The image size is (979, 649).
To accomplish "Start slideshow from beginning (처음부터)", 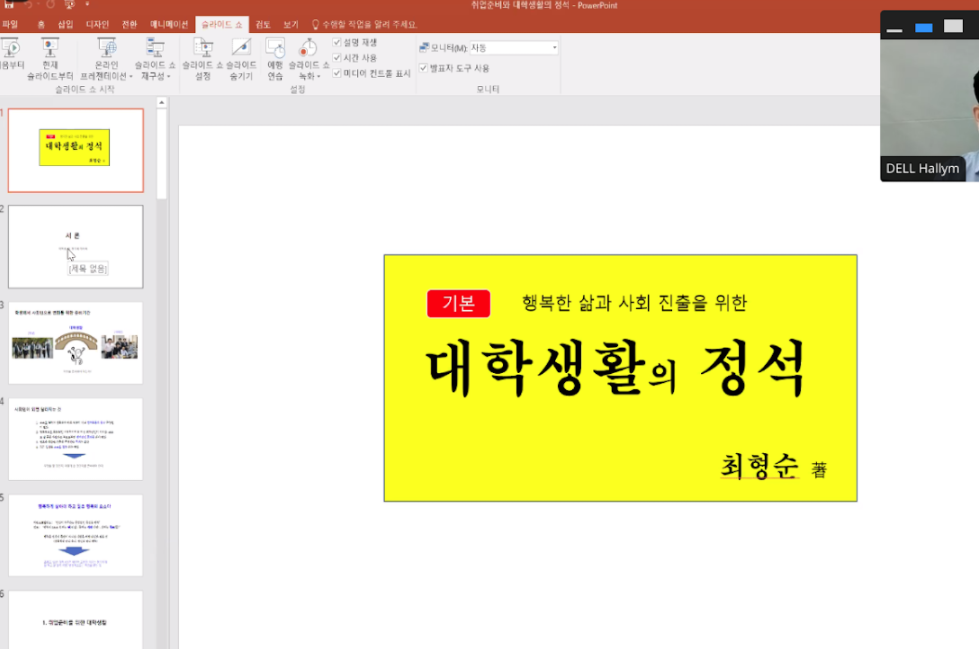I will pyautogui.click(x=10, y=56).
